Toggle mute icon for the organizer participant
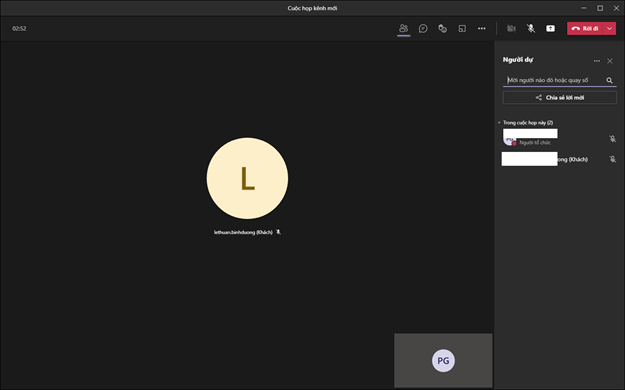The height and width of the screenshot is (390, 625). pyautogui.click(x=613, y=138)
